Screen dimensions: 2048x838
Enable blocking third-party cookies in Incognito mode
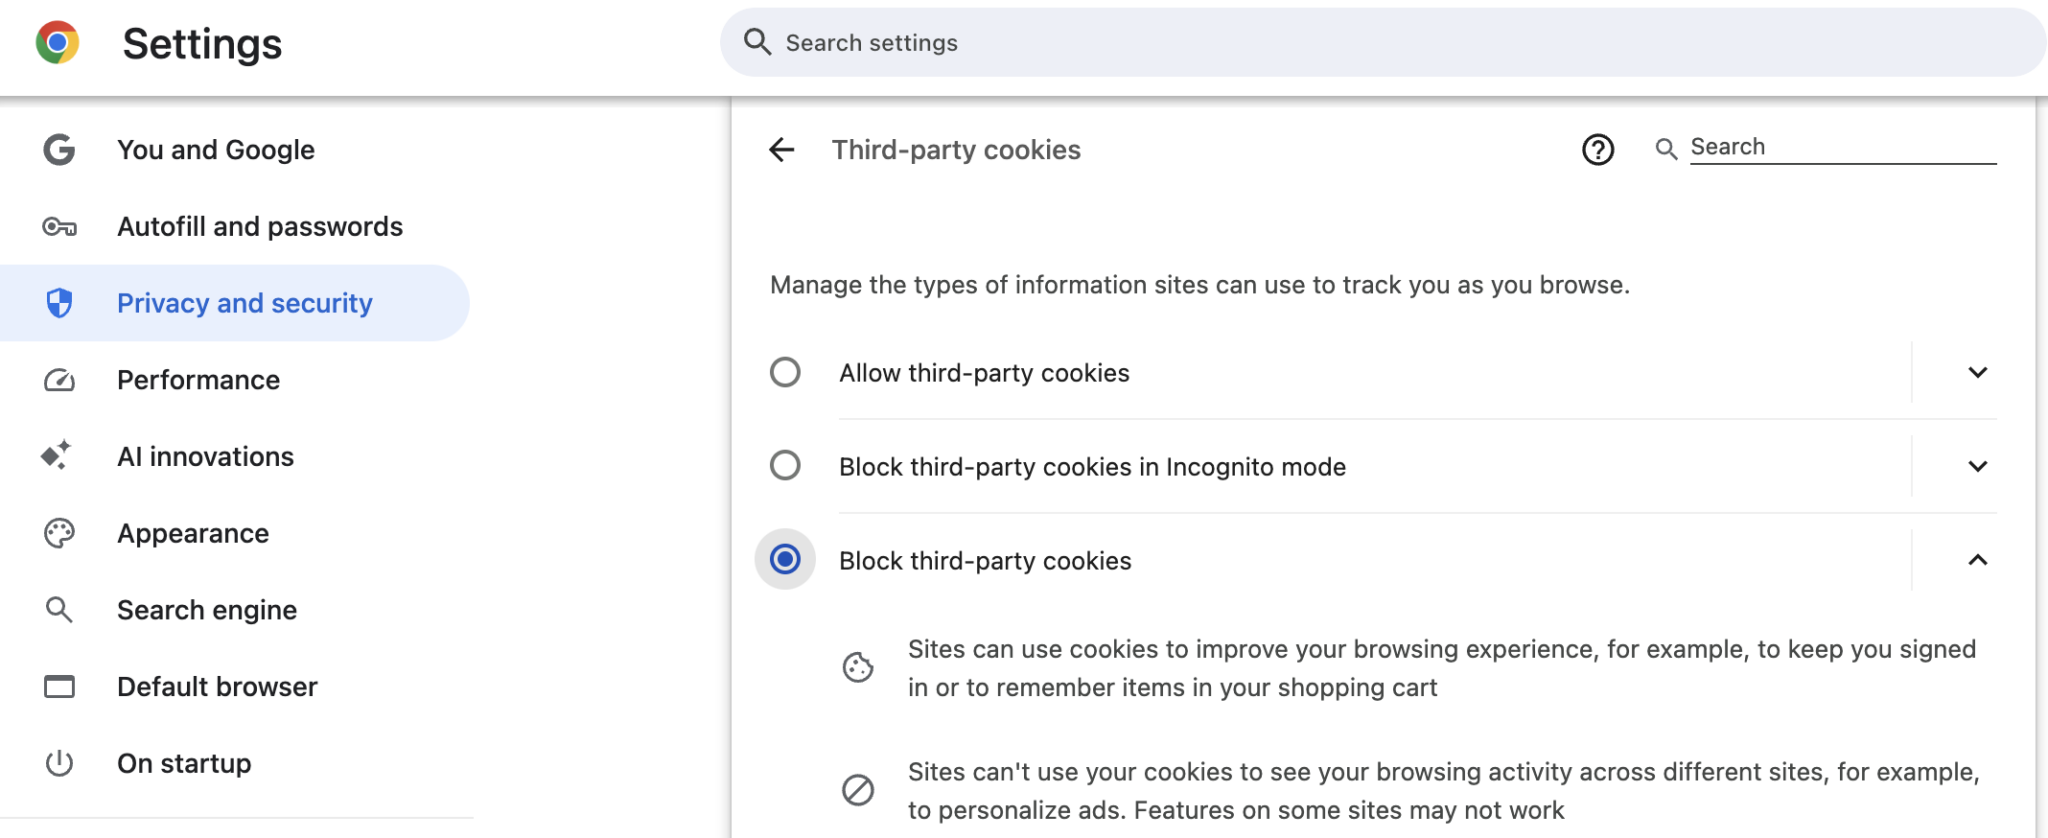tap(785, 465)
